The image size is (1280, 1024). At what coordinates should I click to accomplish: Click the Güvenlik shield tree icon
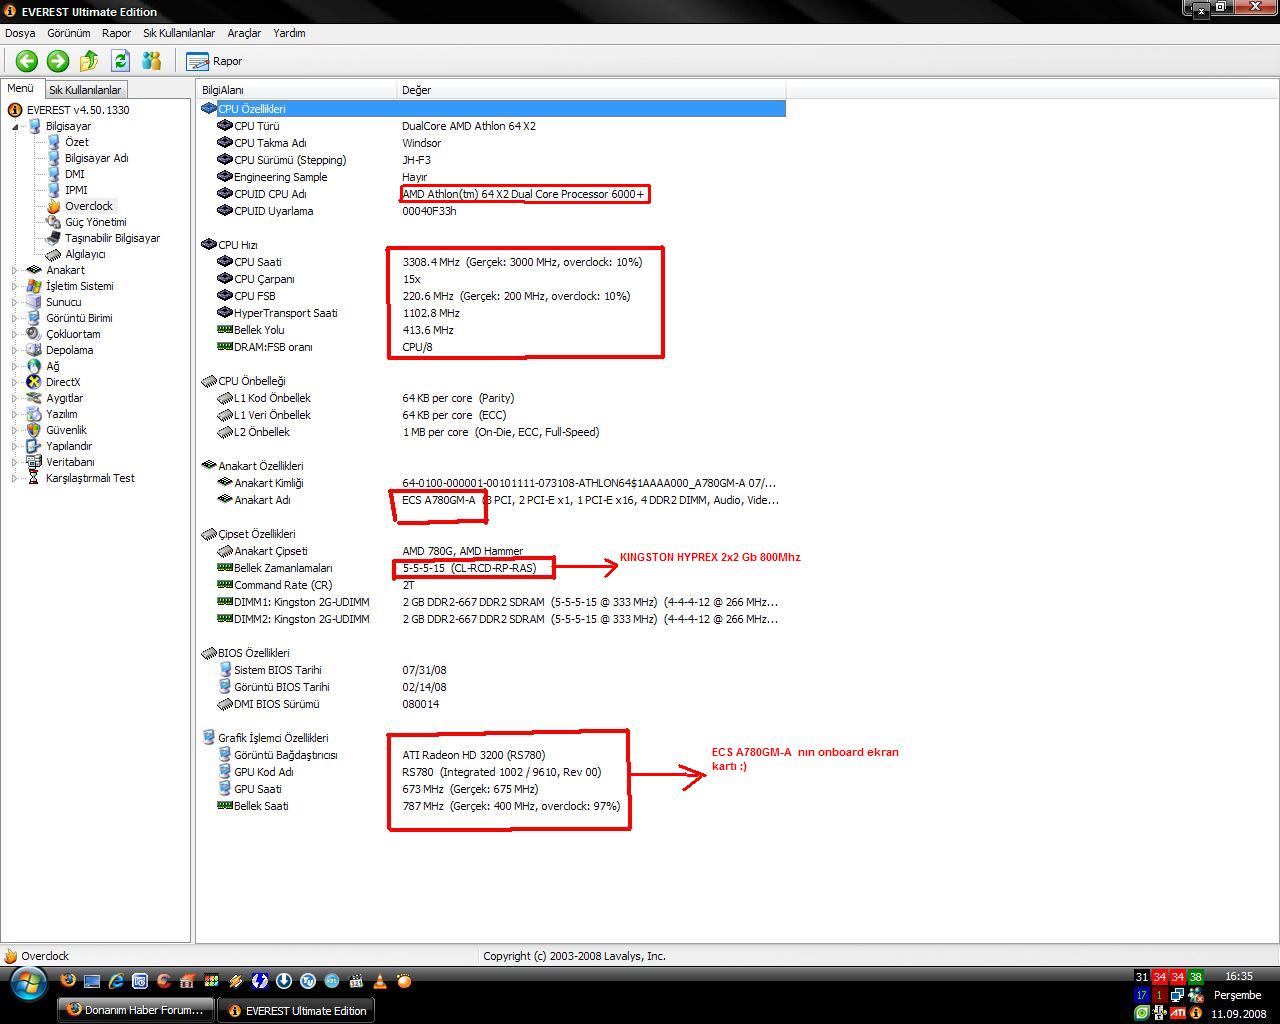tap(34, 430)
